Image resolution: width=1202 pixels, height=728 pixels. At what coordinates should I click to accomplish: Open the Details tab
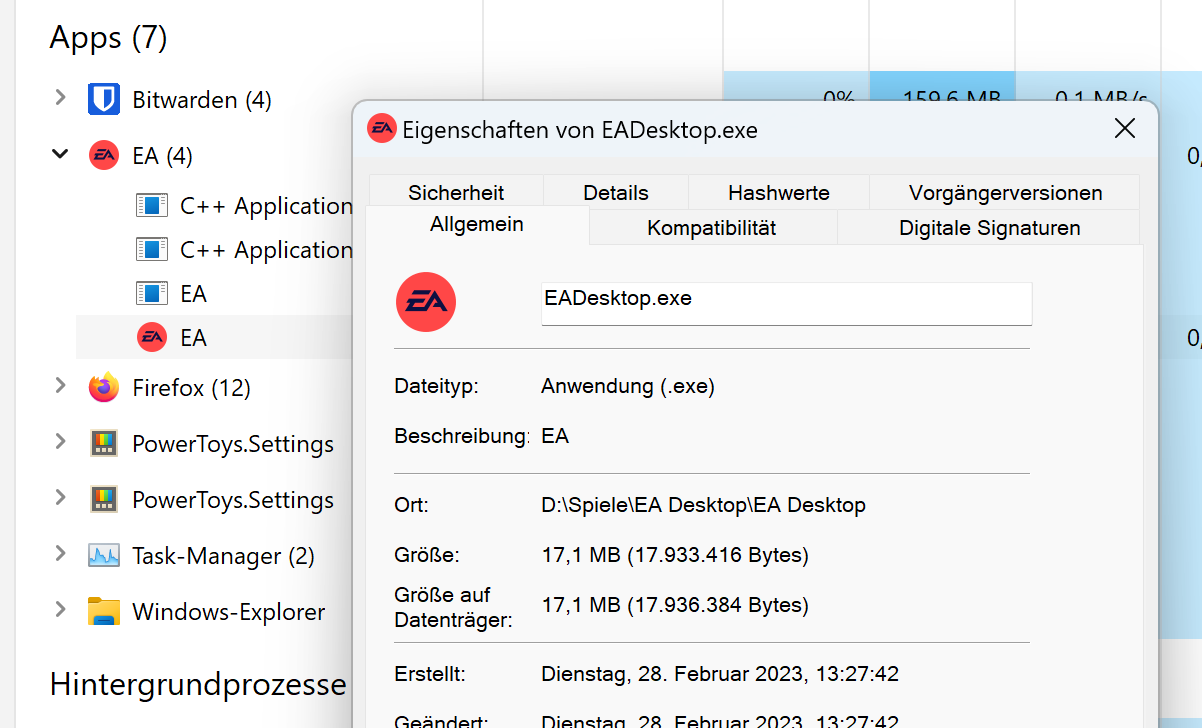point(616,192)
